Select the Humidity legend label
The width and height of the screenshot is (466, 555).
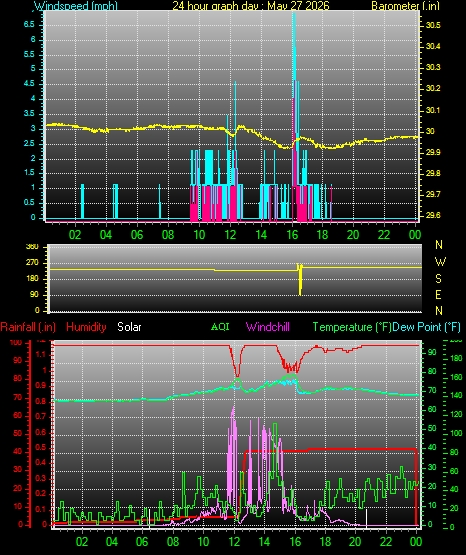(86, 327)
